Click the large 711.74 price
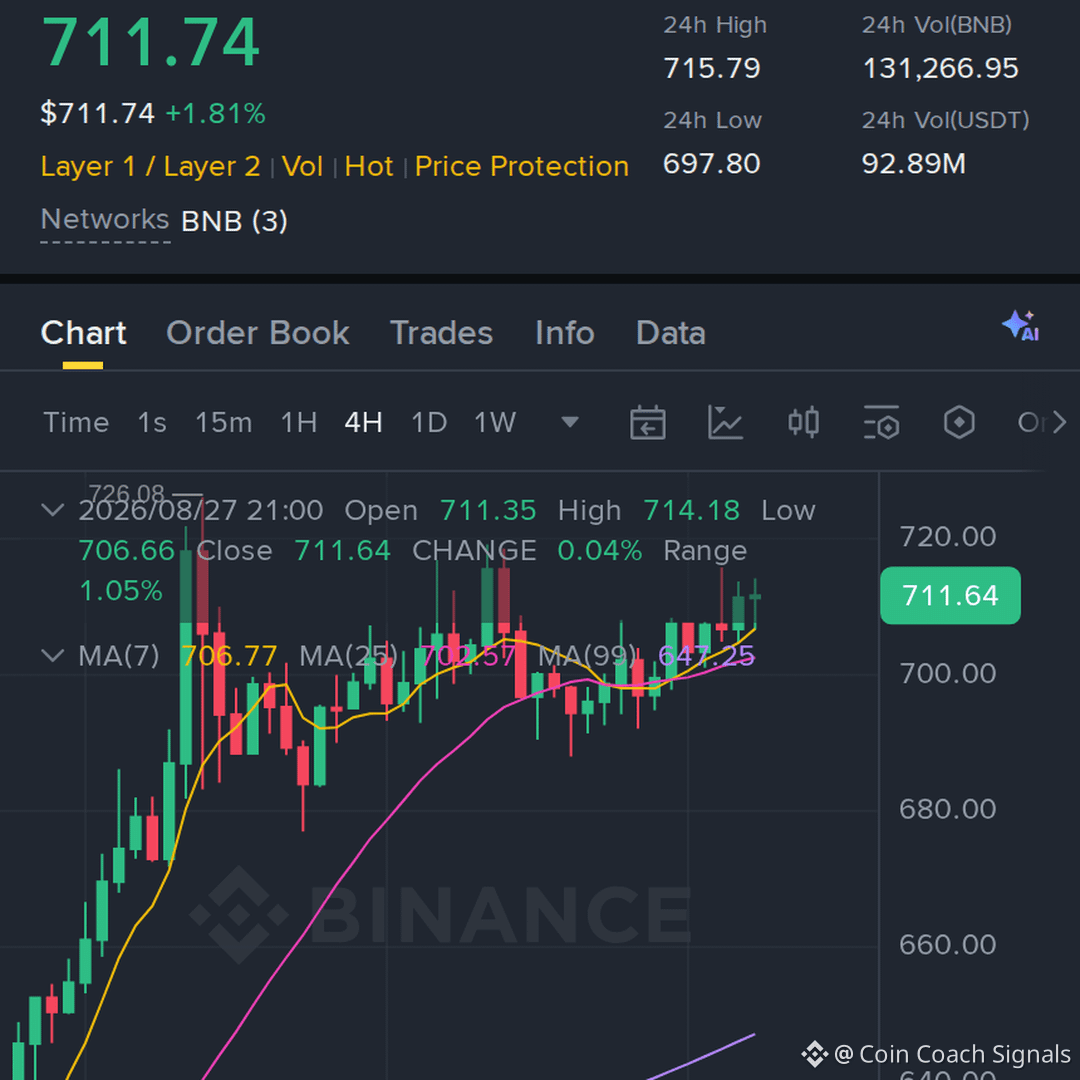The width and height of the screenshot is (1080, 1080). (151, 43)
